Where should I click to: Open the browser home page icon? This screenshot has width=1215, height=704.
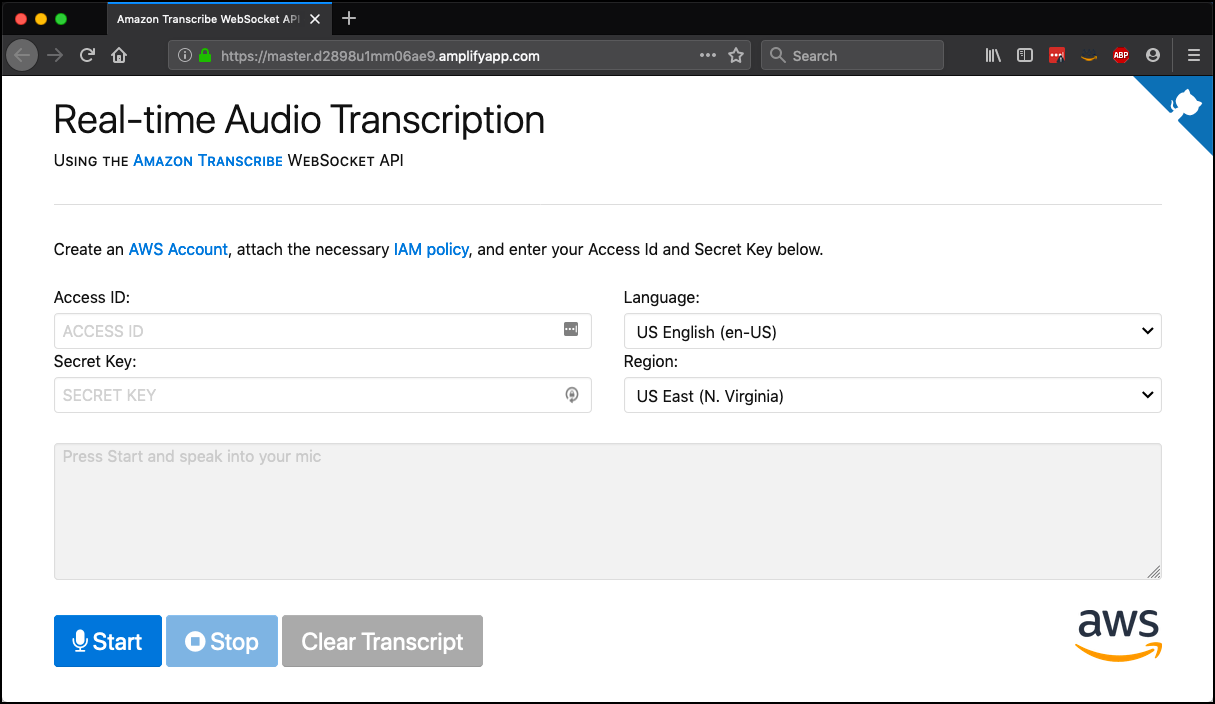119,56
